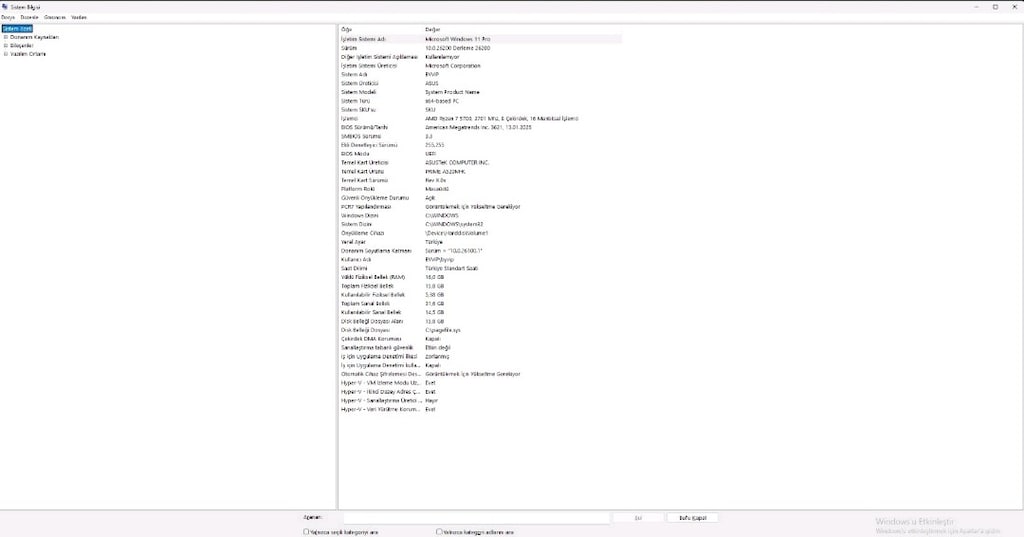Open the Düzenle menu

(x=29, y=18)
